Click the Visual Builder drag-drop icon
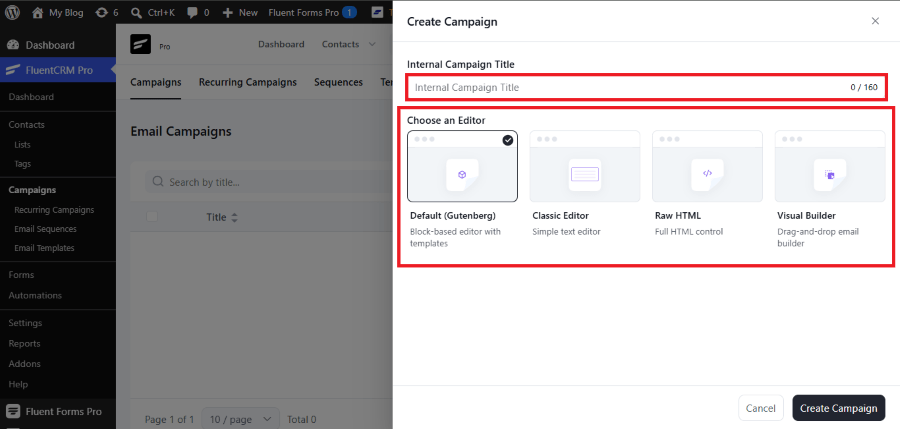The width and height of the screenshot is (900, 429). [830, 175]
